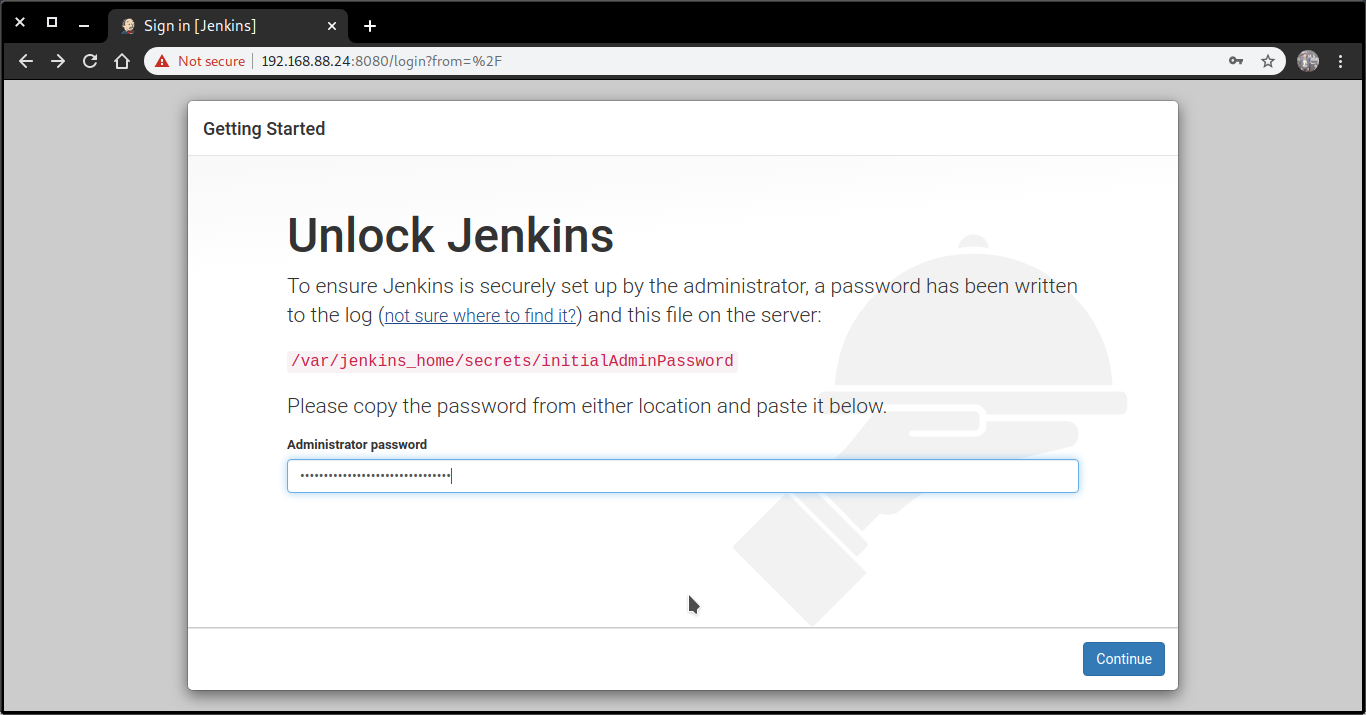Image resolution: width=1366 pixels, height=715 pixels.
Task: Bookmark this page with the star
Action: tap(1268, 61)
